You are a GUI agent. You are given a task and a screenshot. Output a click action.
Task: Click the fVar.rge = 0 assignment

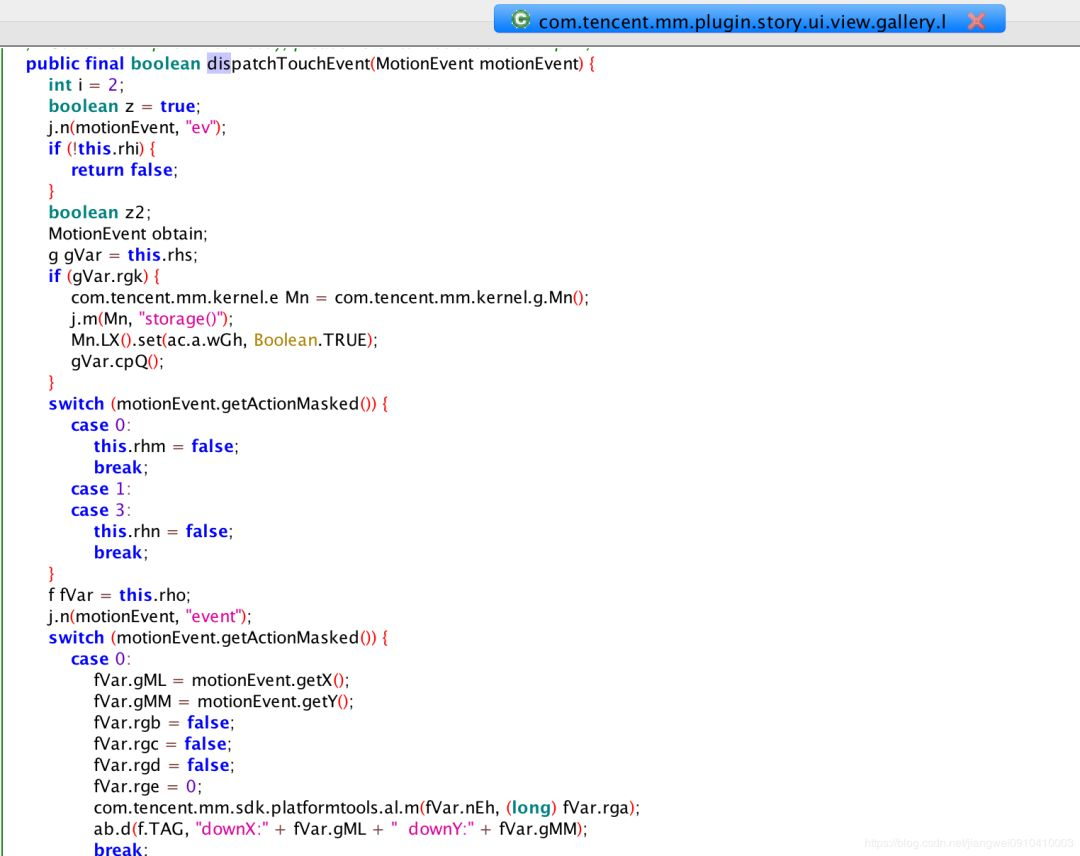tap(148, 786)
